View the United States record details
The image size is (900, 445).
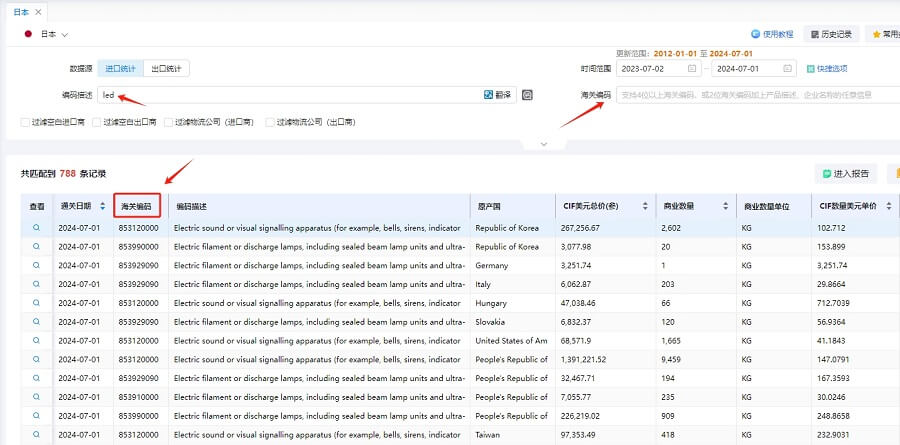pos(36,340)
